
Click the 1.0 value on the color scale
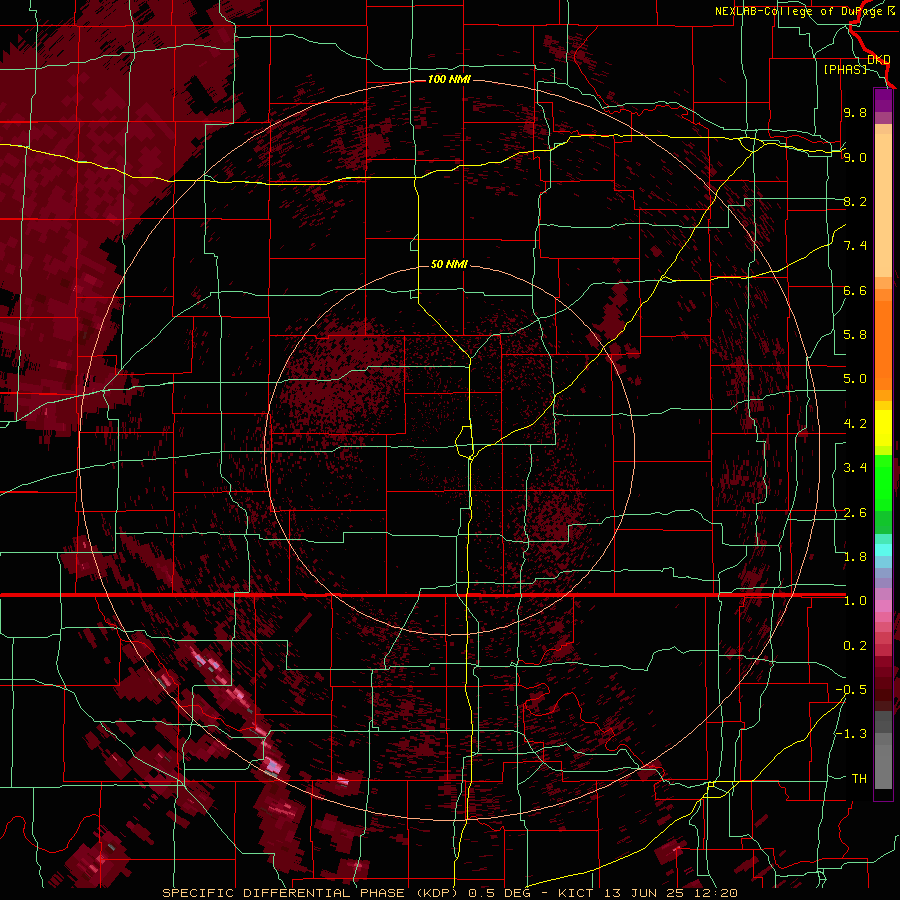click(x=855, y=601)
